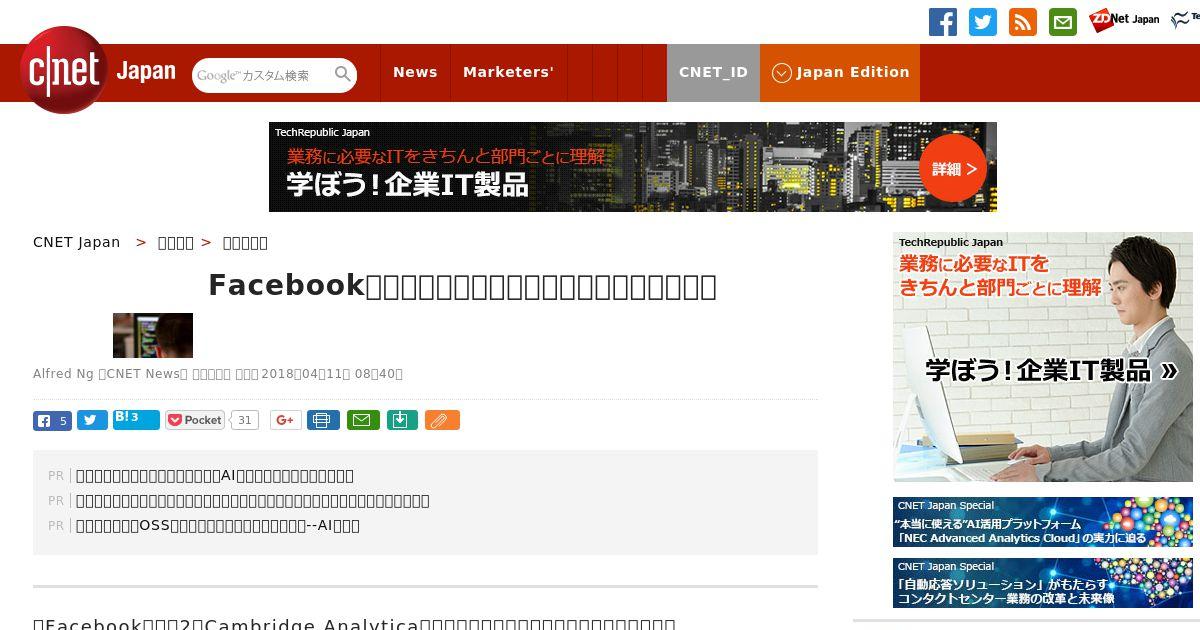Print the article with the printer icon

pos(323,420)
